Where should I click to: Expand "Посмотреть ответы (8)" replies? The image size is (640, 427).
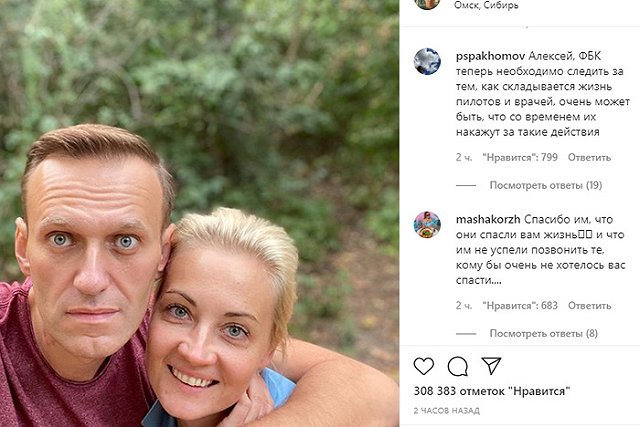click(543, 333)
